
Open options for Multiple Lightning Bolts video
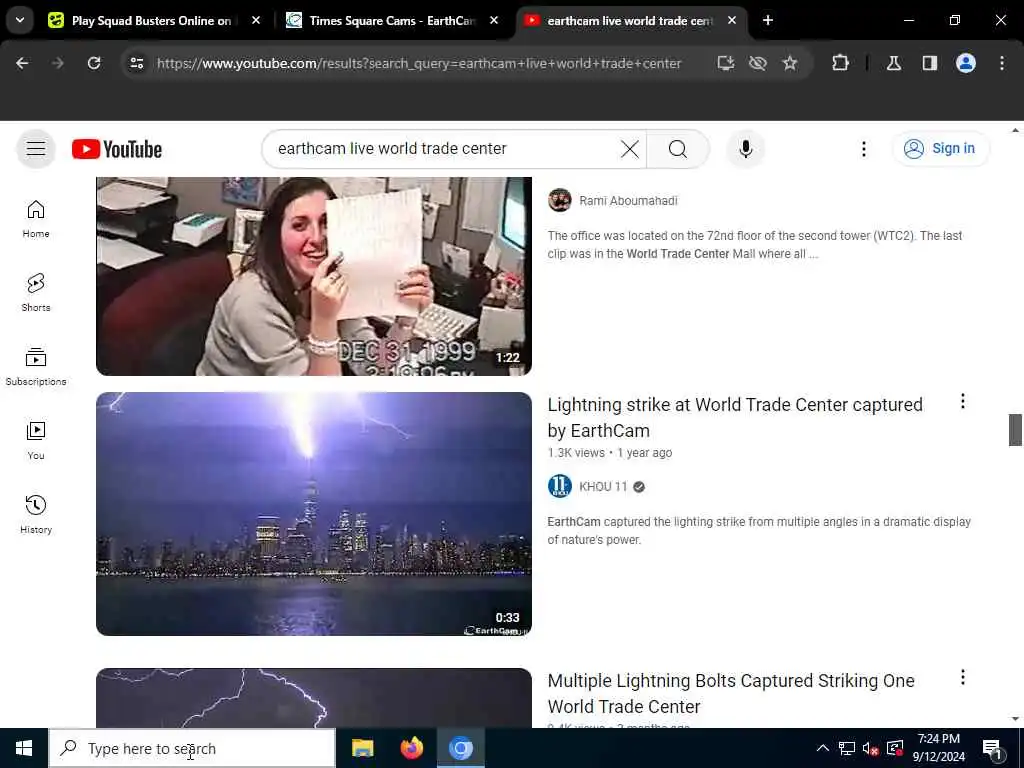962,677
